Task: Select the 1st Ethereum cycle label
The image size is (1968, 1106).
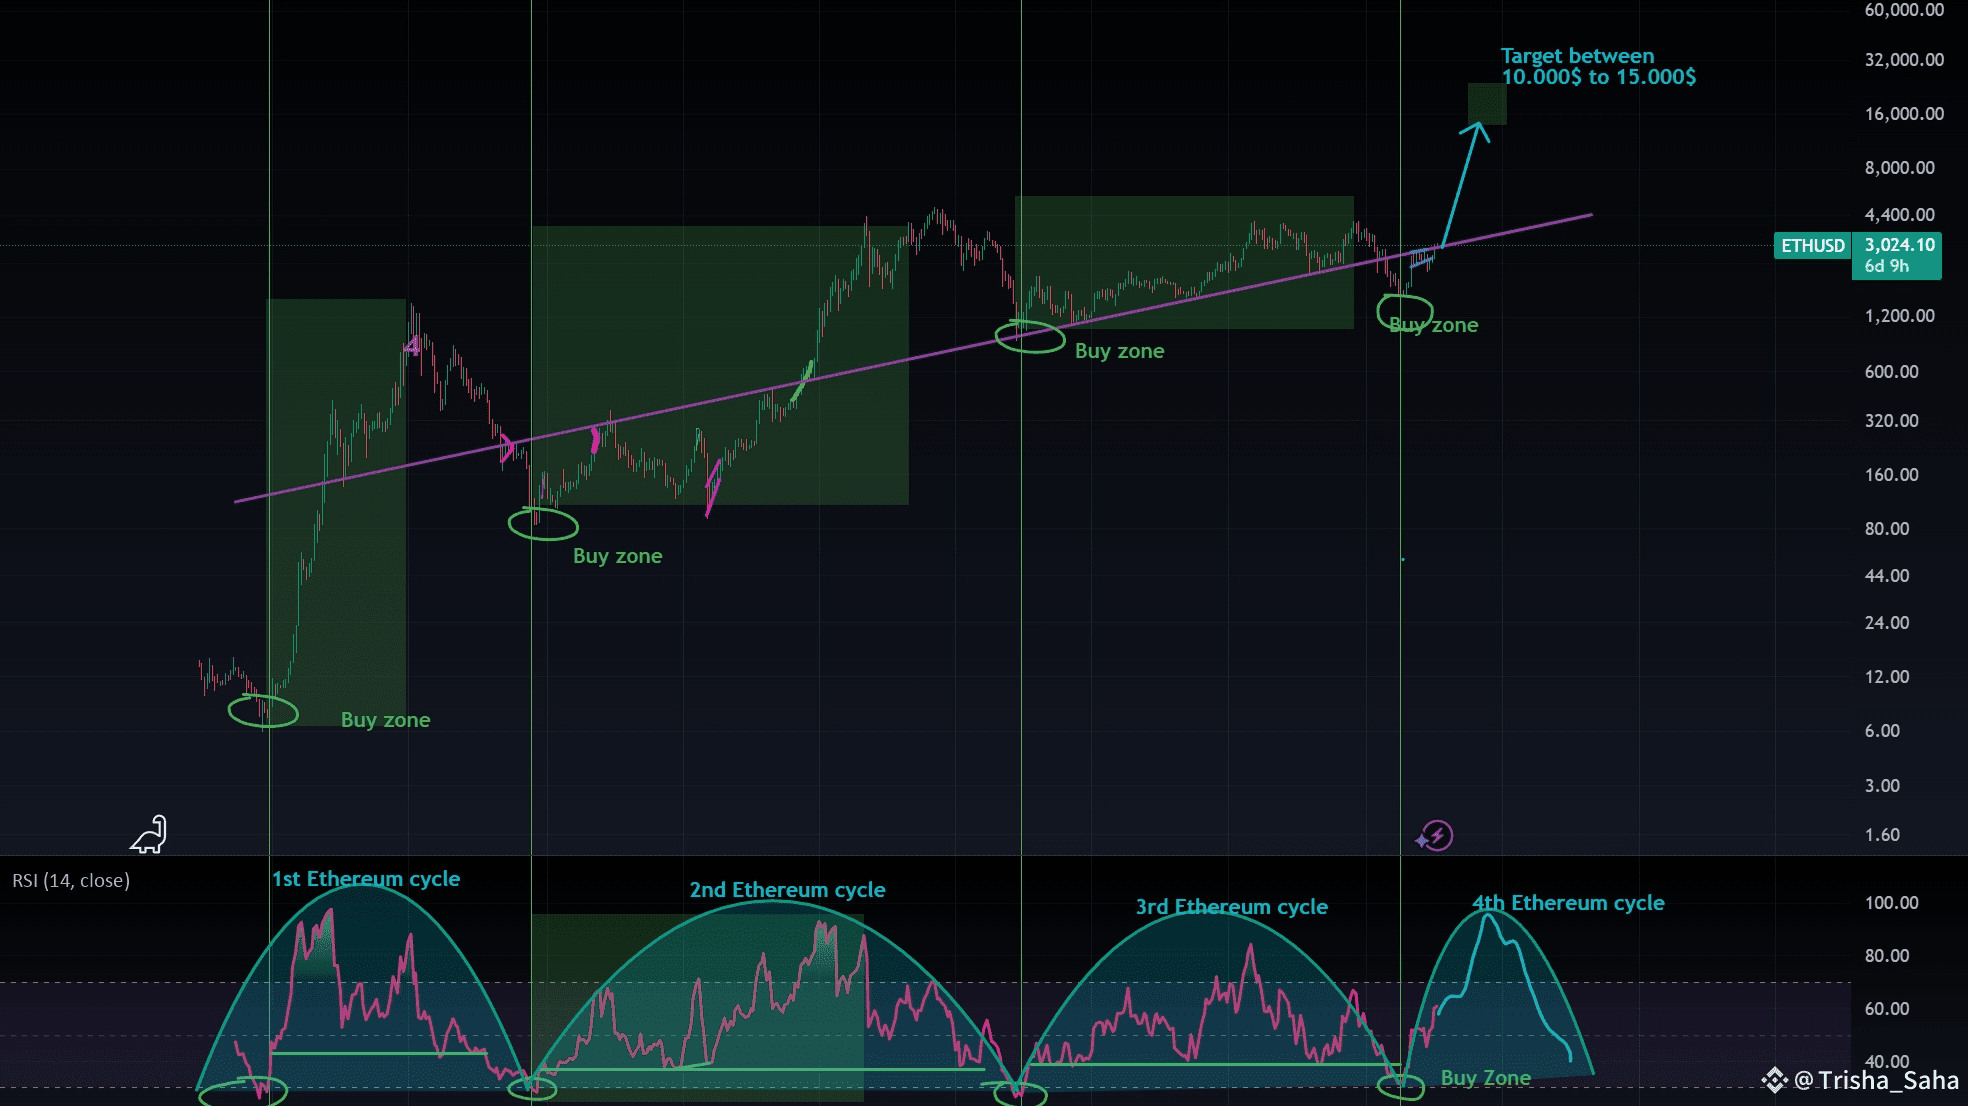Action: [x=366, y=879]
